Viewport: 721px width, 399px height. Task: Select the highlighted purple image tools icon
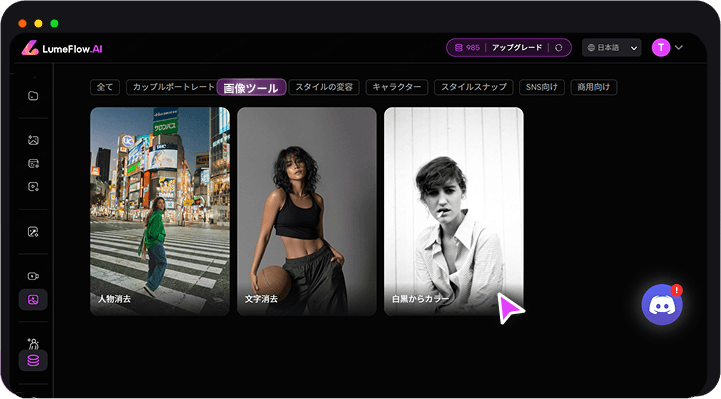(x=33, y=300)
